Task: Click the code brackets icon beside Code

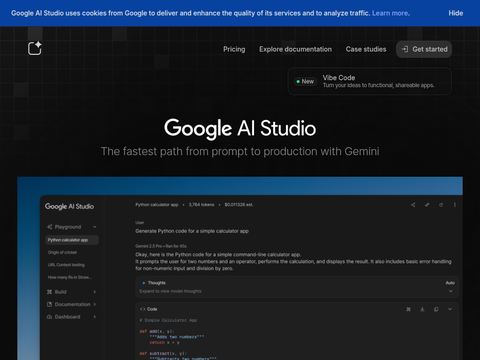Action: point(143,309)
